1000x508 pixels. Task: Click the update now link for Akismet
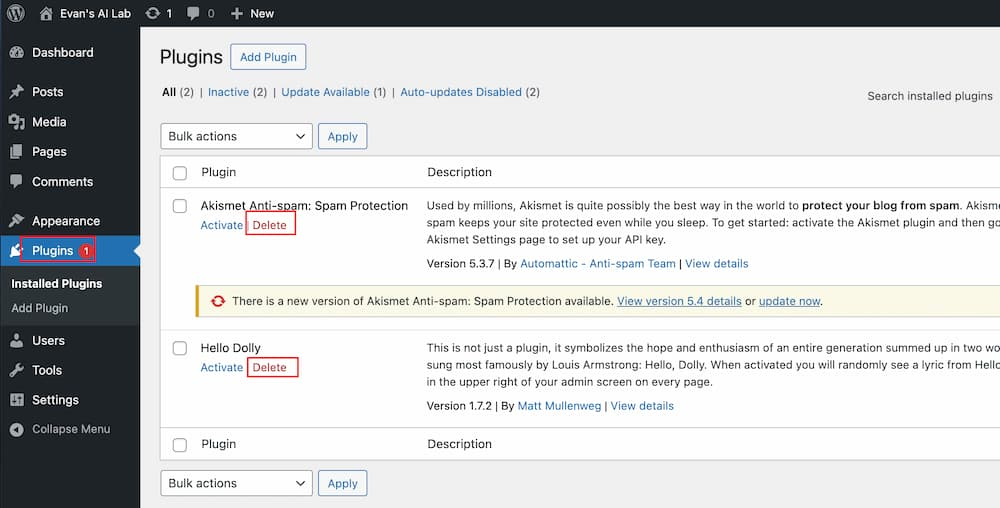point(790,301)
